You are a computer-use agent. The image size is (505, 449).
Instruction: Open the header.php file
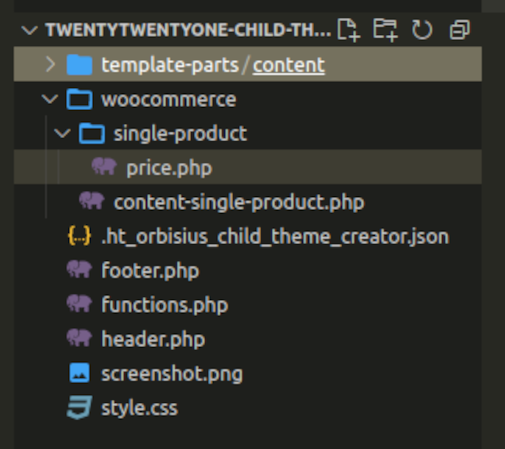153,339
